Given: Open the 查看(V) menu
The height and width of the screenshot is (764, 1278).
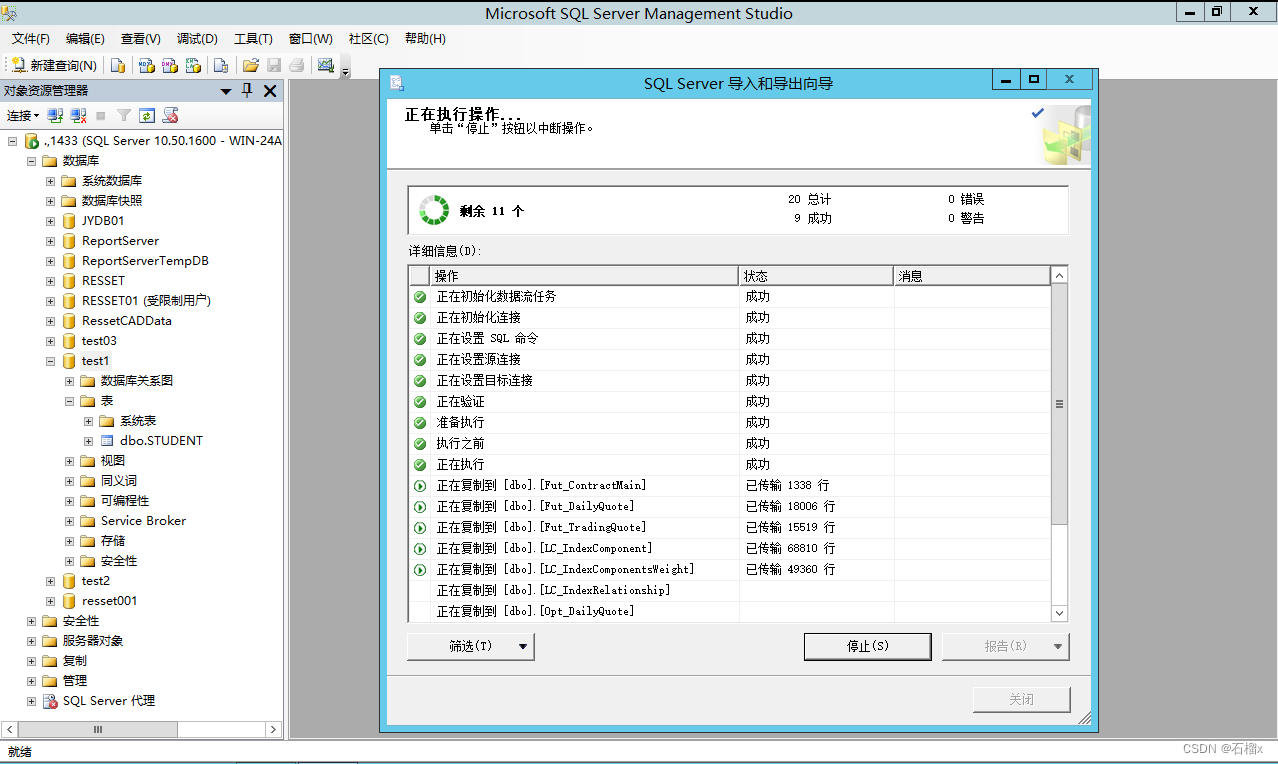Looking at the screenshot, I should (140, 39).
